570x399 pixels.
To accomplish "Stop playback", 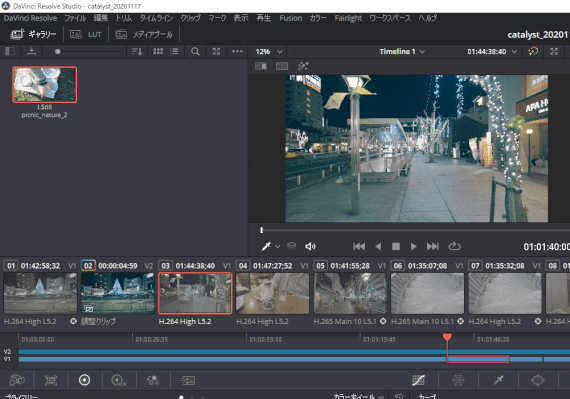I will click(x=396, y=246).
